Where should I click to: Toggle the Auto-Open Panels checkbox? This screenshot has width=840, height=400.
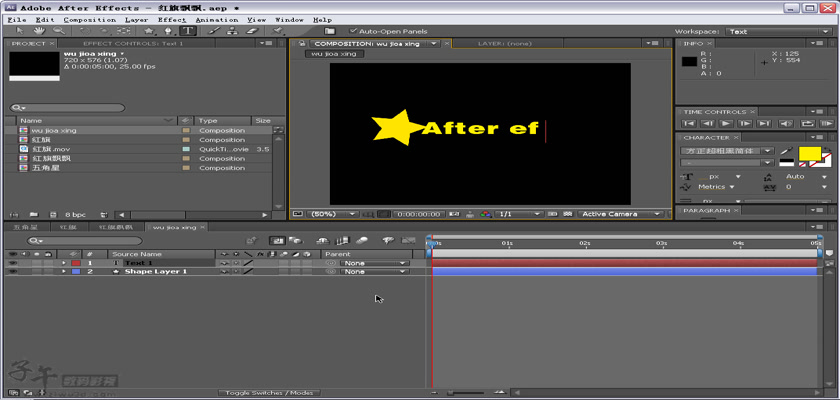click(x=352, y=32)
